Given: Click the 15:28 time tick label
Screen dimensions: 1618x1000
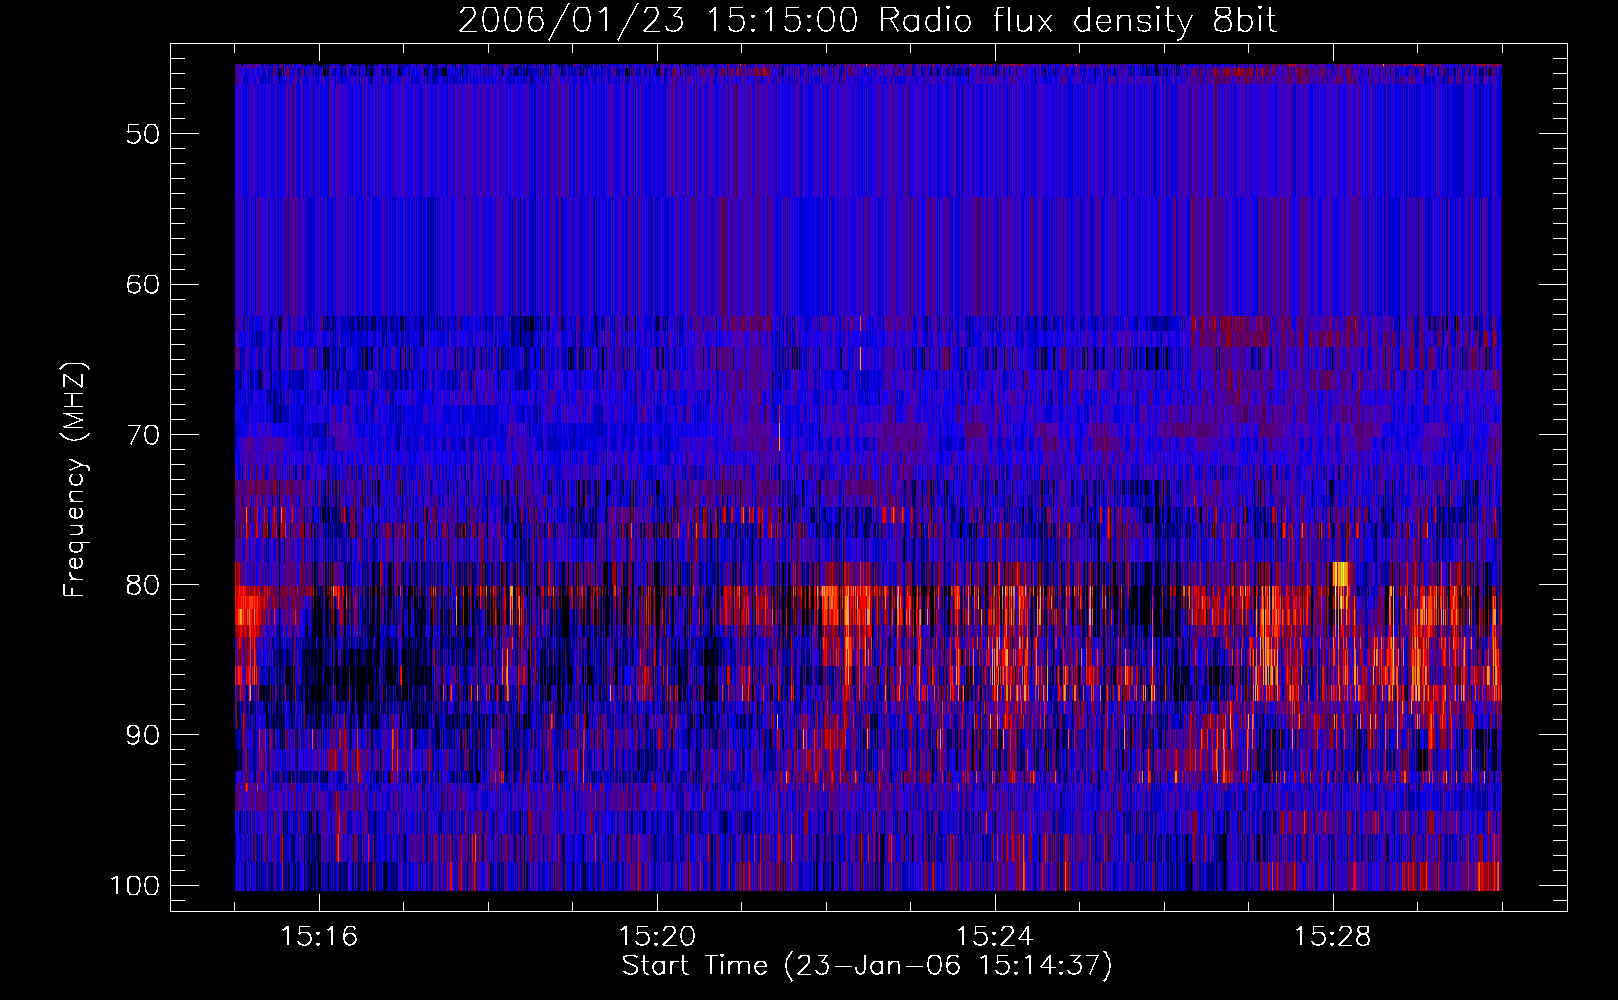Looking at the screenshot, I should (x=1332, y=937).
